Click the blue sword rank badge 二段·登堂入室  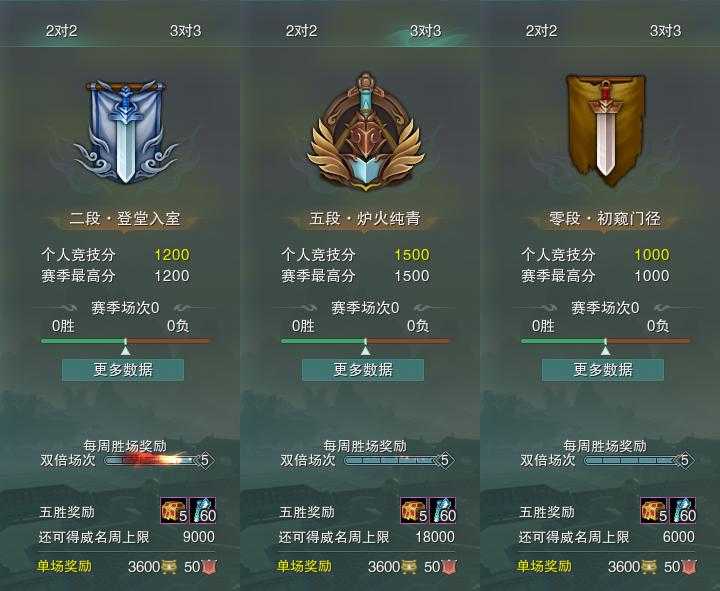(125, 132)
